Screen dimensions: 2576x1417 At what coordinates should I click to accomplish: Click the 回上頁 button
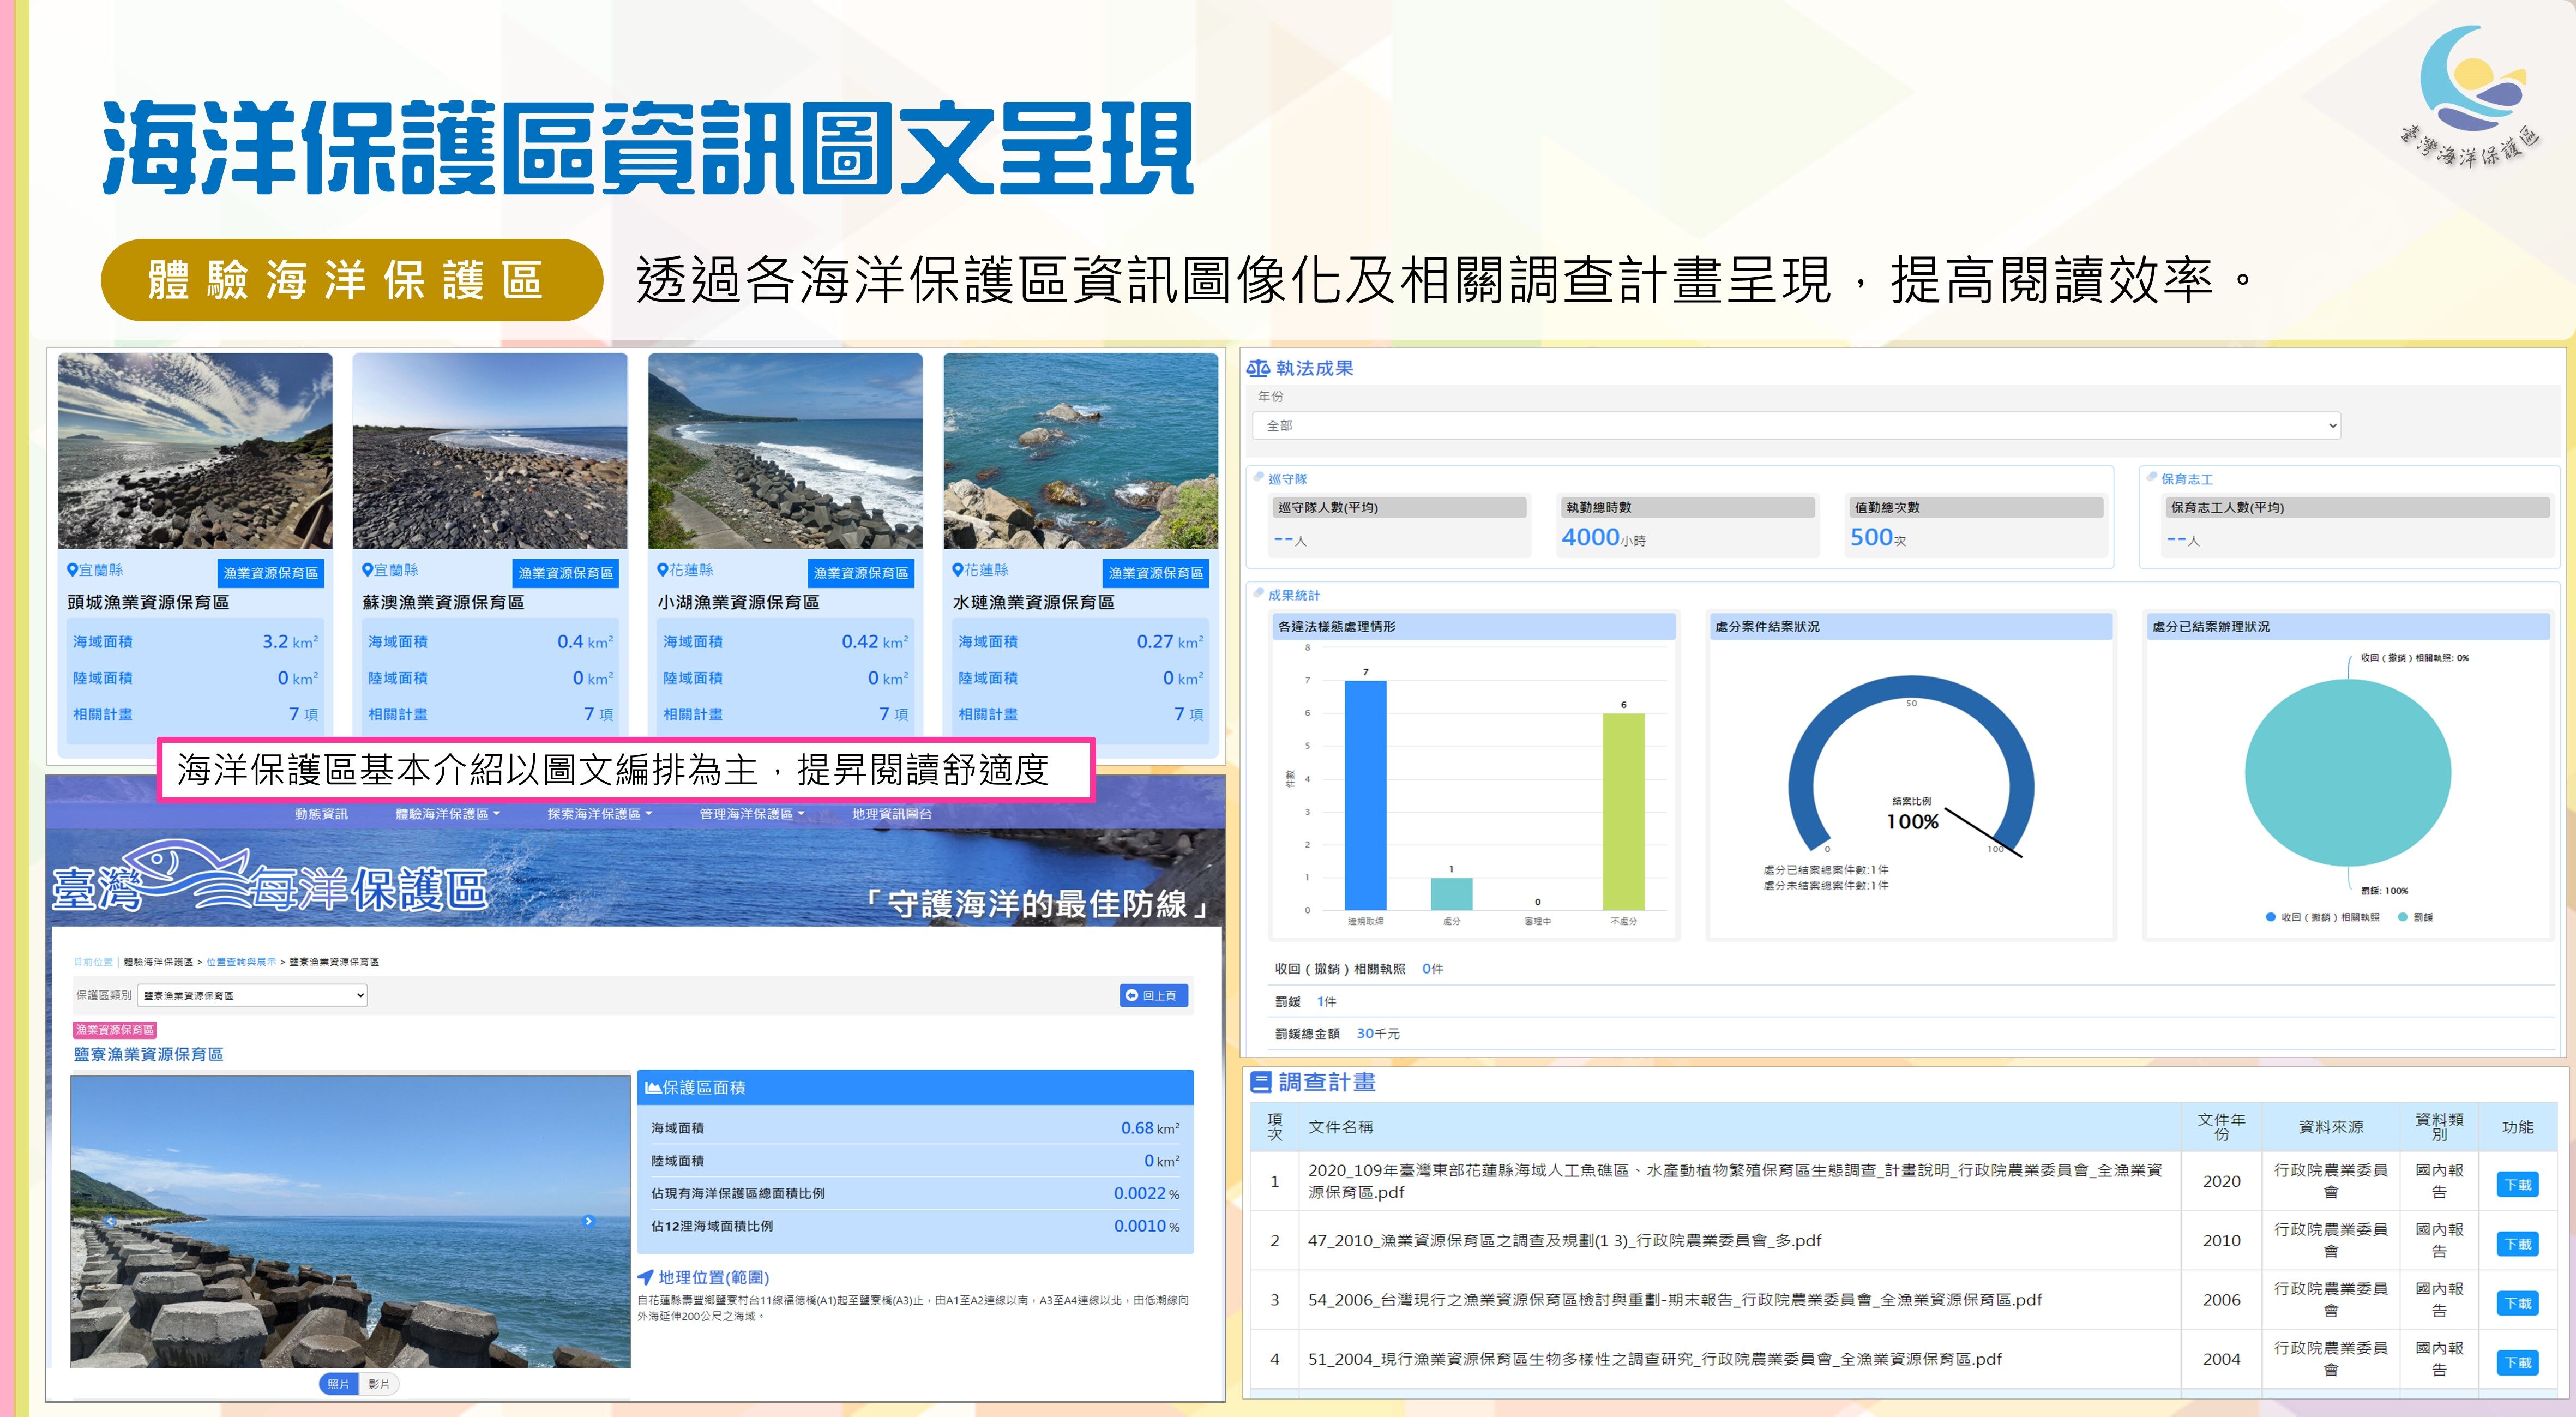[1154, 995]
